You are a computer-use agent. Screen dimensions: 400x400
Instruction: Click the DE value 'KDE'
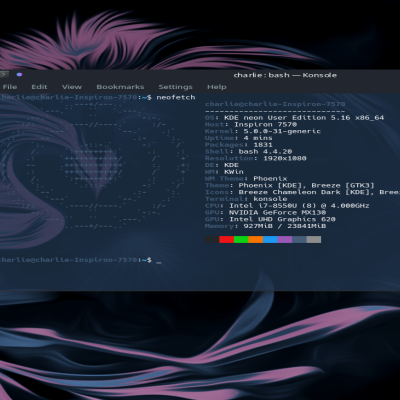[231, 165]
